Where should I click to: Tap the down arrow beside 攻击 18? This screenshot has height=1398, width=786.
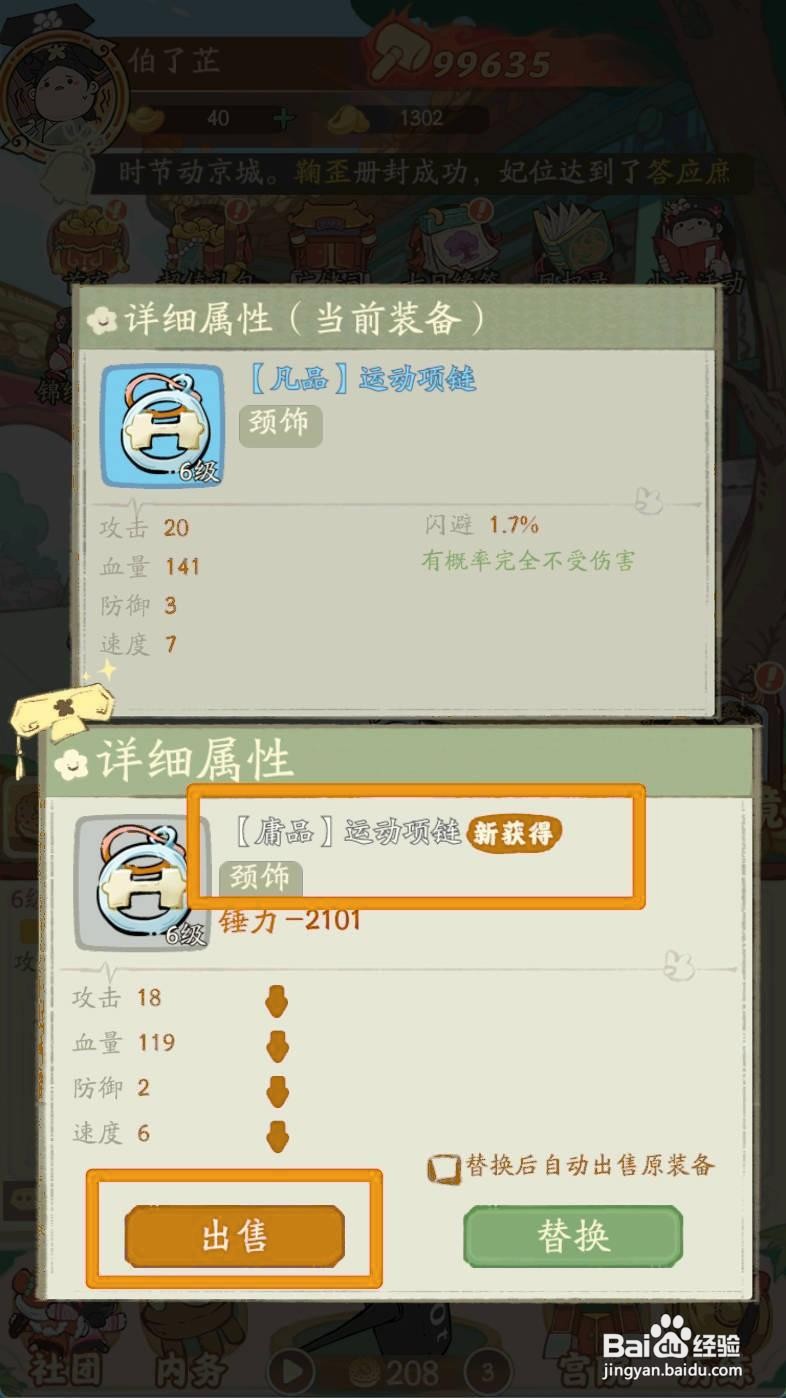pos(277,1001)
